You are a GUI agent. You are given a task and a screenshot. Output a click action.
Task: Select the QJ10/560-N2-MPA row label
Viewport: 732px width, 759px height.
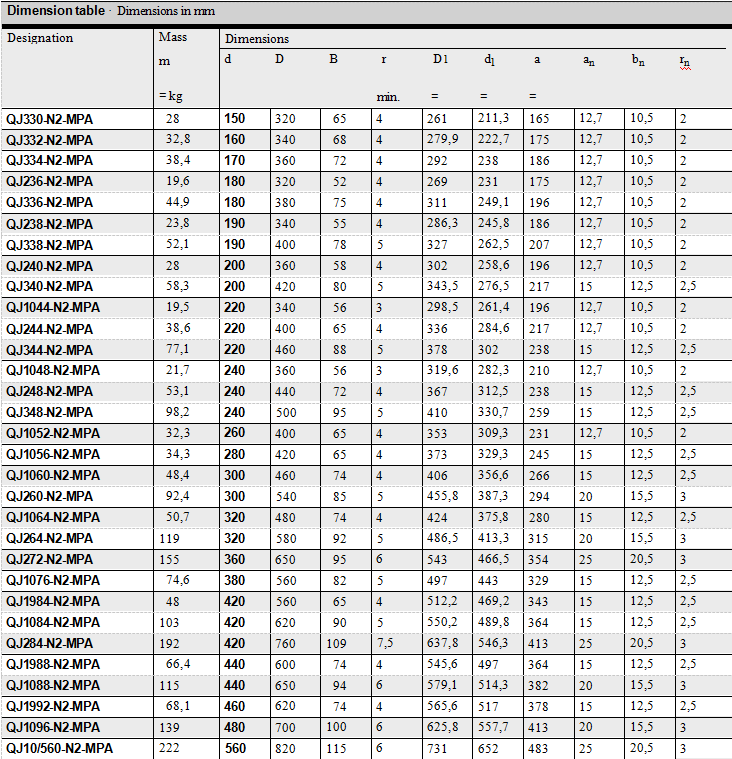60,749
